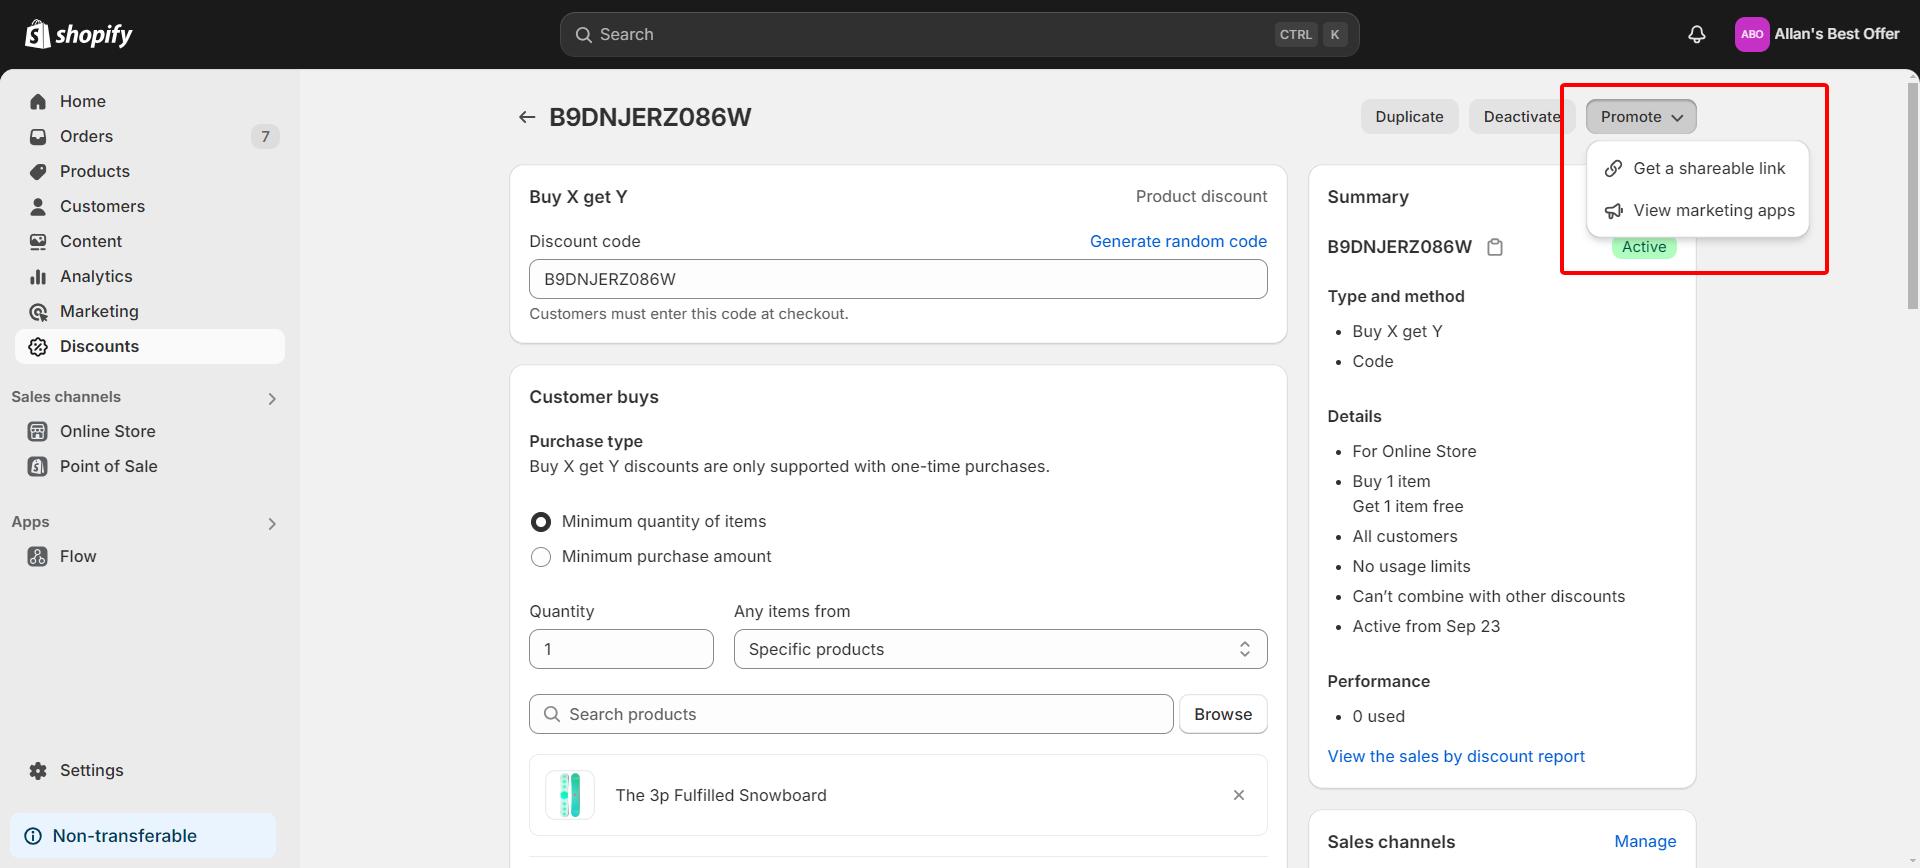
Task: Select Minimum quantity of items option
Action: (541, 522)
